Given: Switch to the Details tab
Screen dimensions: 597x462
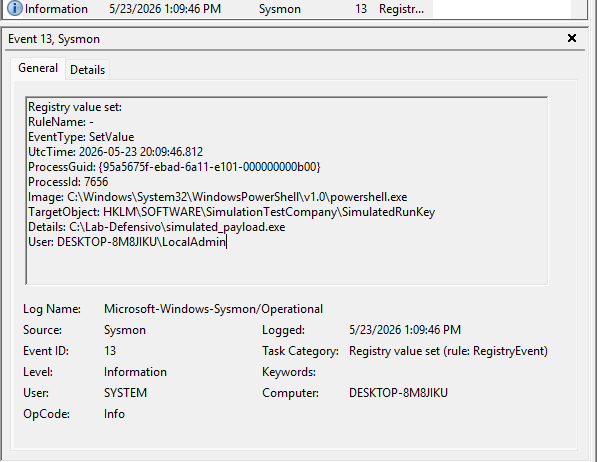Looking at the screenshot, I should (88, 70).
